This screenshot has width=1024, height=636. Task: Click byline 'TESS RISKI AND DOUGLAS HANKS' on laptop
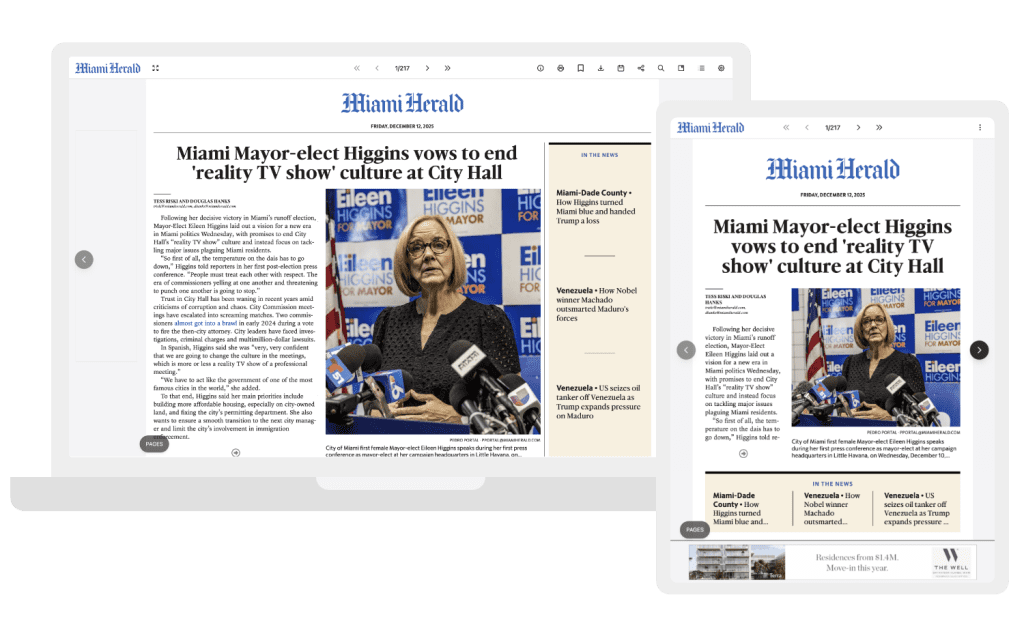[x=192, y=201]
